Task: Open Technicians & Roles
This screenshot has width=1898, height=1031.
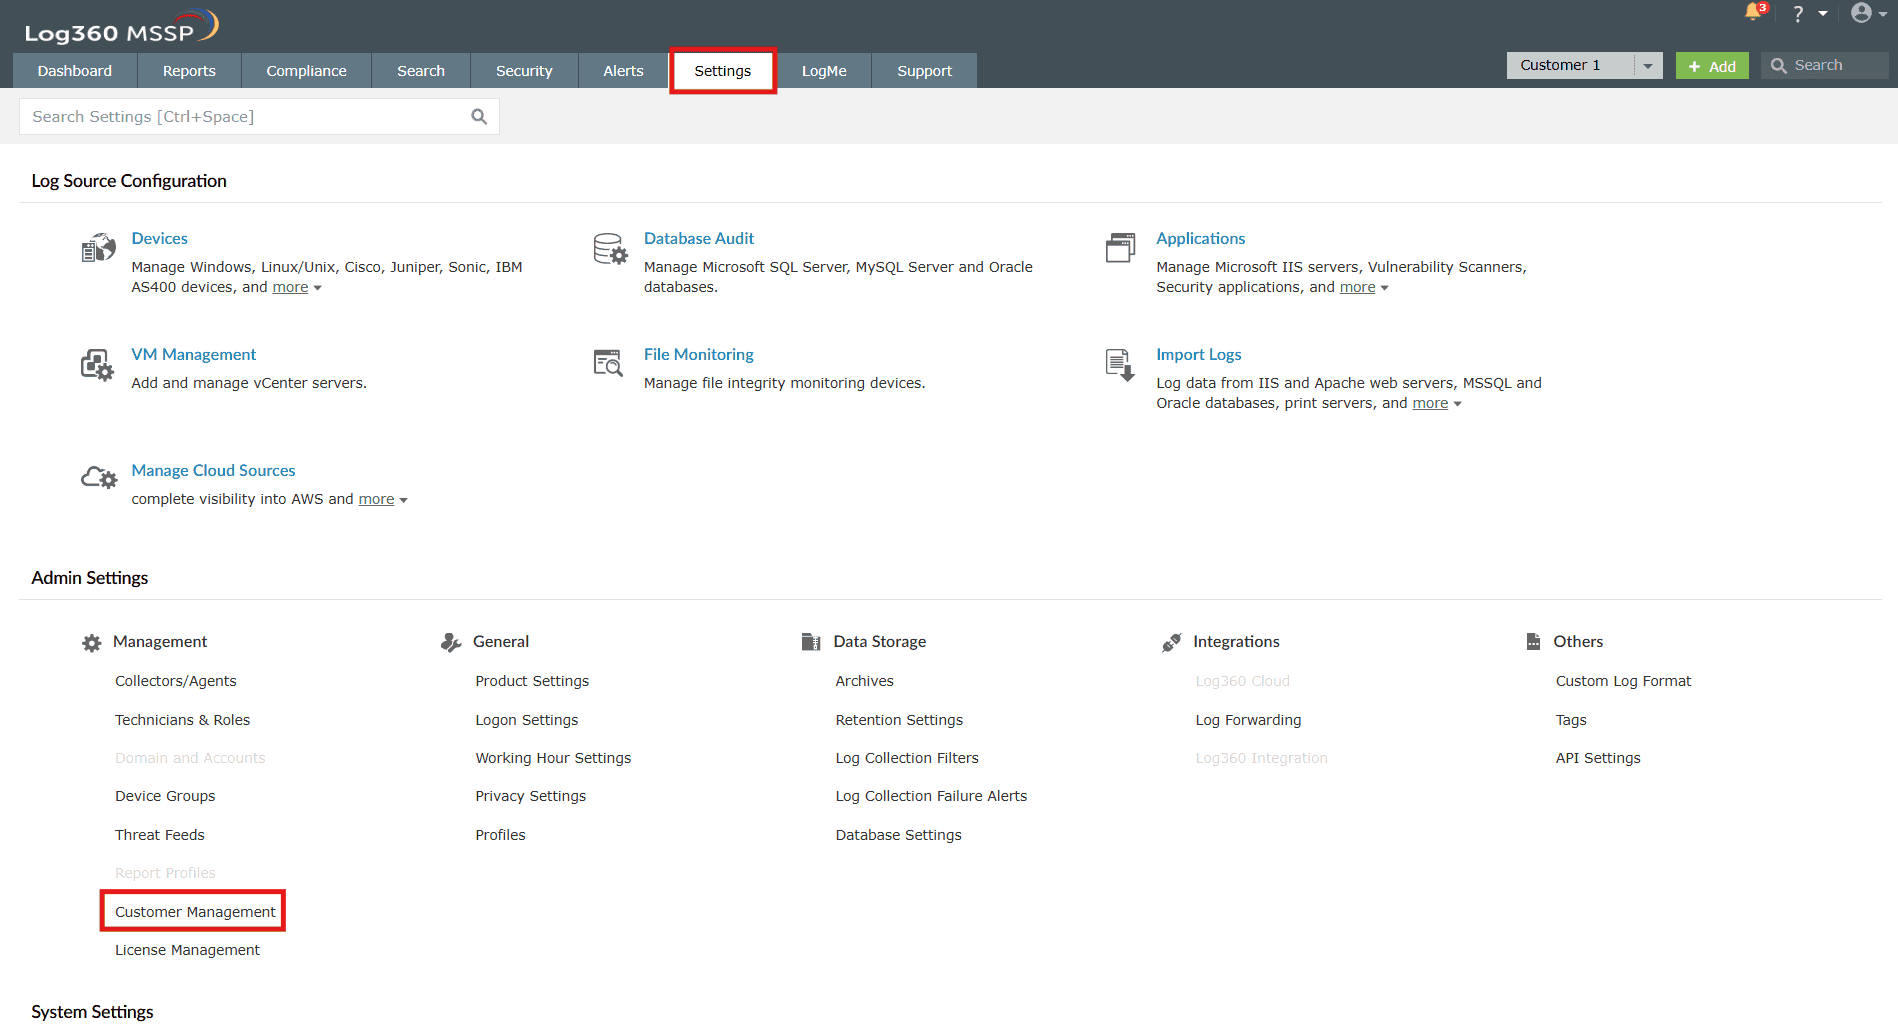Action: [x=182, y=720]
